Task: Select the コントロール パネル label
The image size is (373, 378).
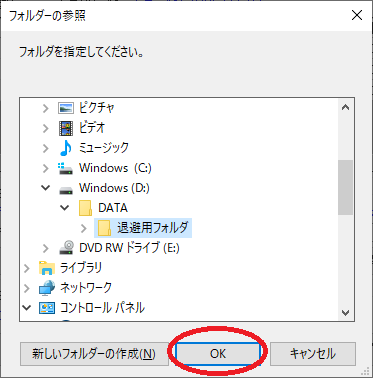Action: (102, 308)
